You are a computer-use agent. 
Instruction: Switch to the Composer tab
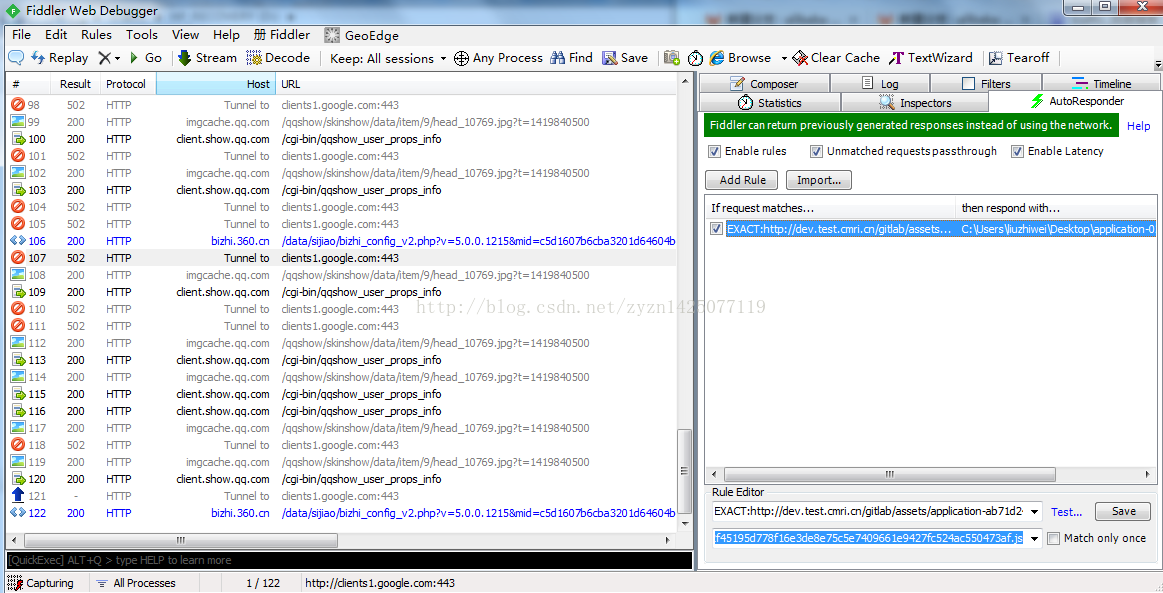tap(764, 84)
